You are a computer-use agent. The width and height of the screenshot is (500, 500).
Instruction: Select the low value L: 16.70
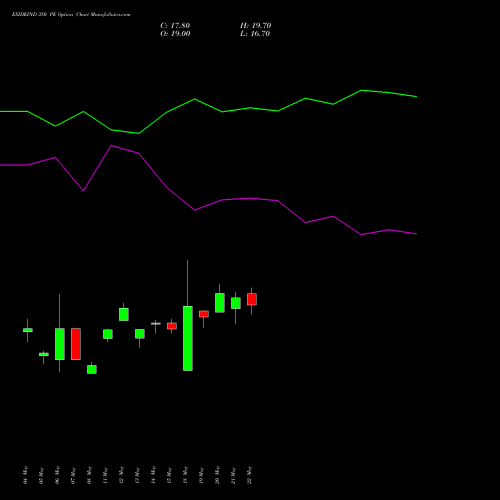point(255,34)
